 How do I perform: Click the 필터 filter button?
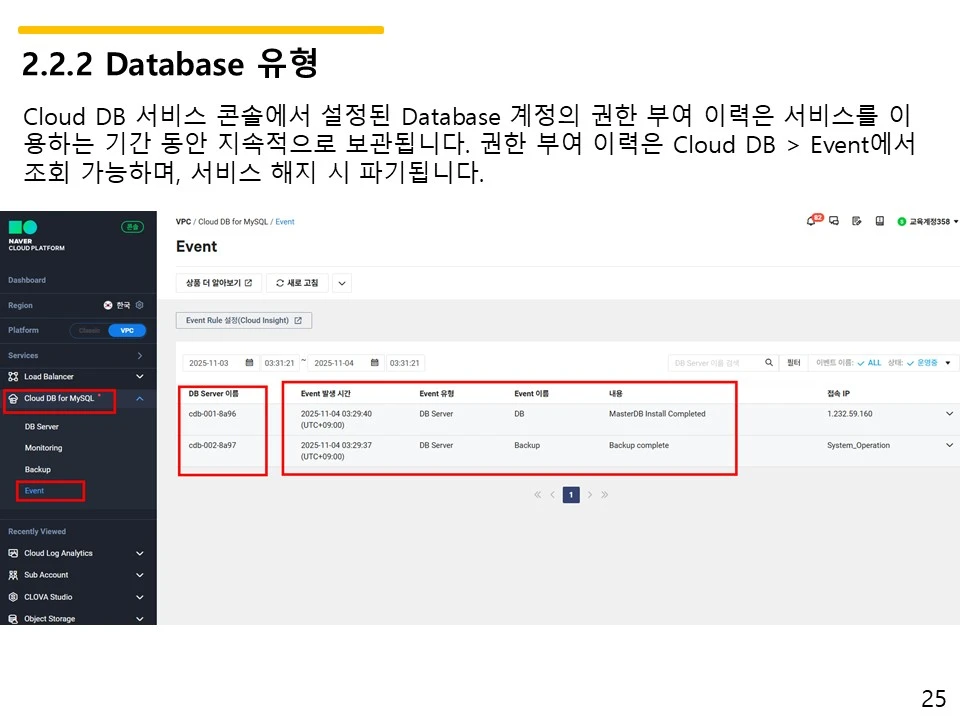point(793,362)
